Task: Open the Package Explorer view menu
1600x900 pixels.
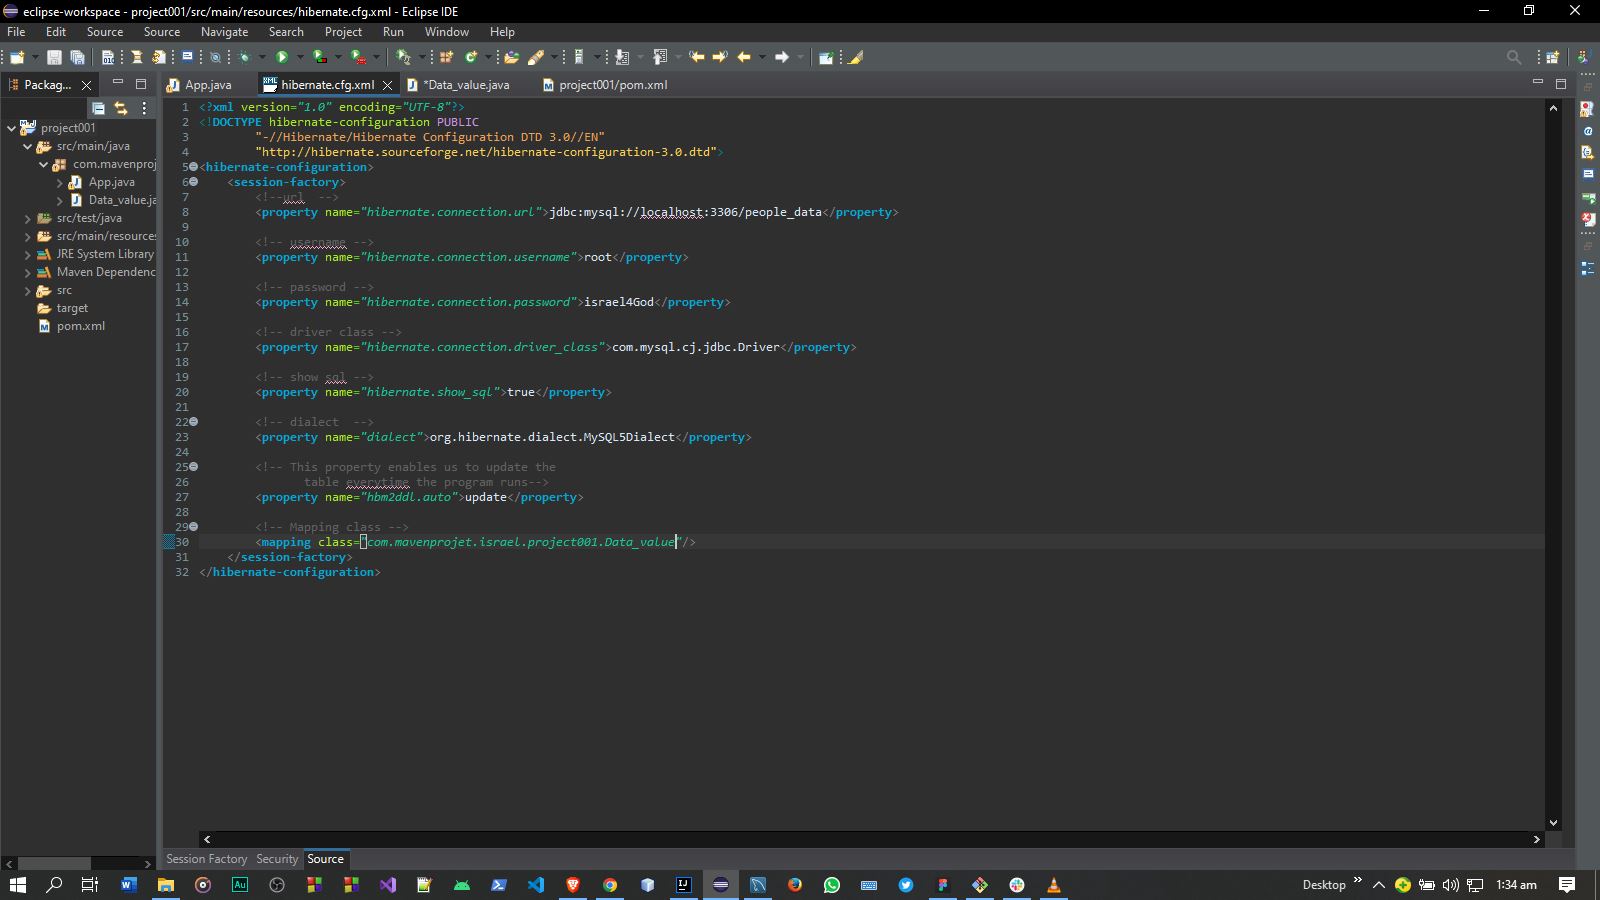Action: [144, 108]
